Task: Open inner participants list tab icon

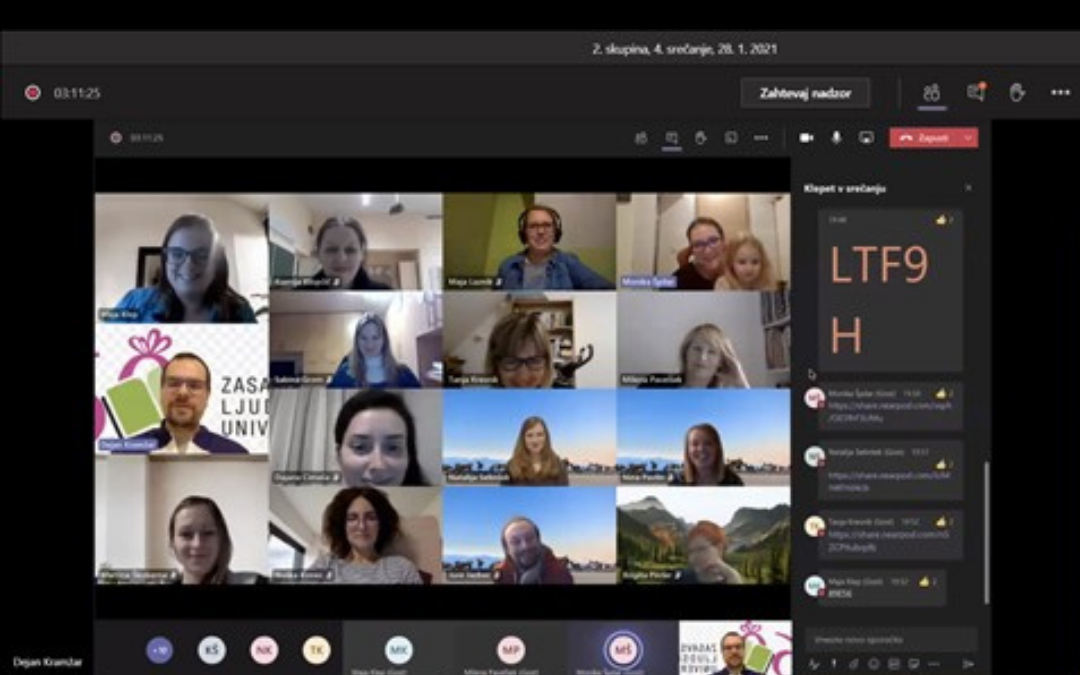Action: [641, 138]
